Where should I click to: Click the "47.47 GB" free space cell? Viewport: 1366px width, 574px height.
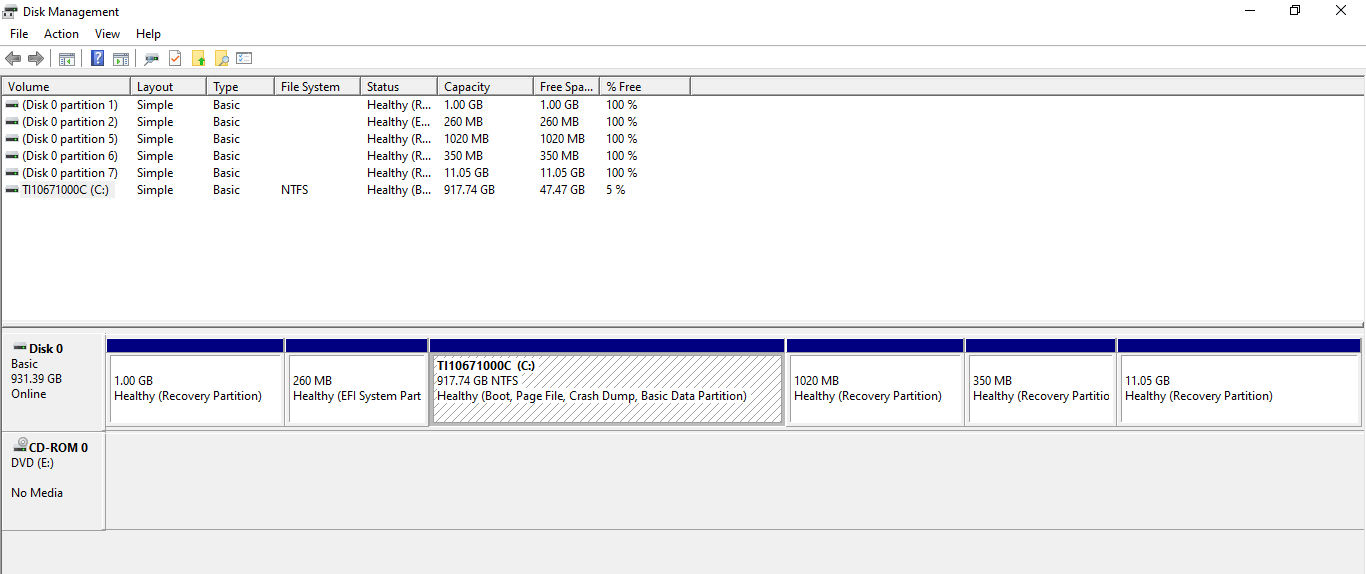coord(562,190)
